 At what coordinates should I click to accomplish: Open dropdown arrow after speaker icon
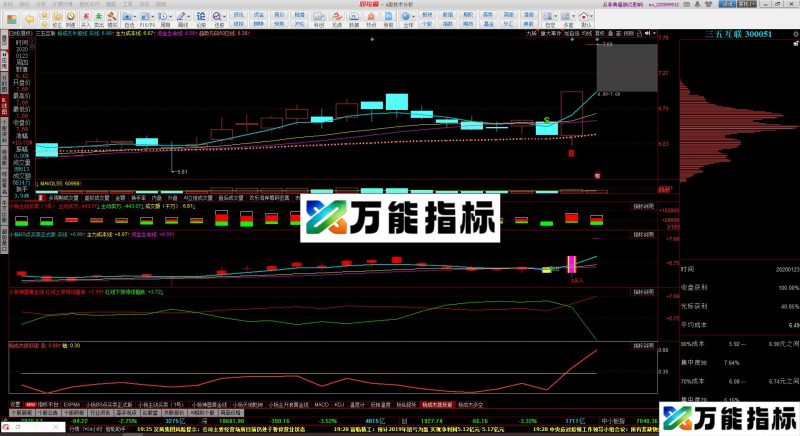click(654, 33)
